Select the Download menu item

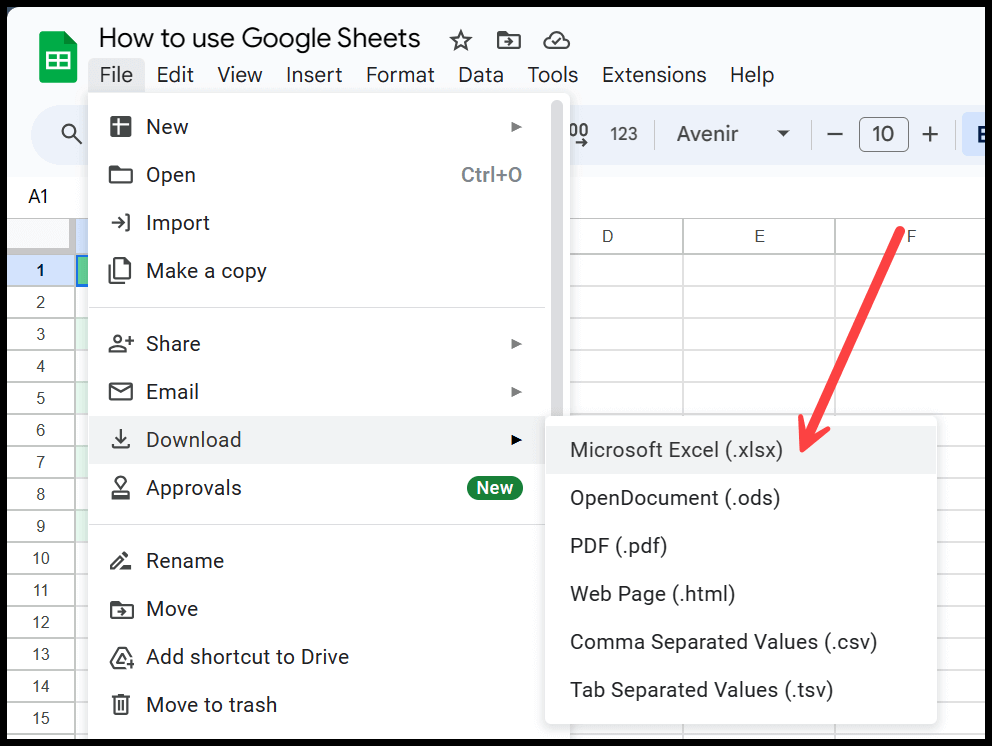click(316, 440)
